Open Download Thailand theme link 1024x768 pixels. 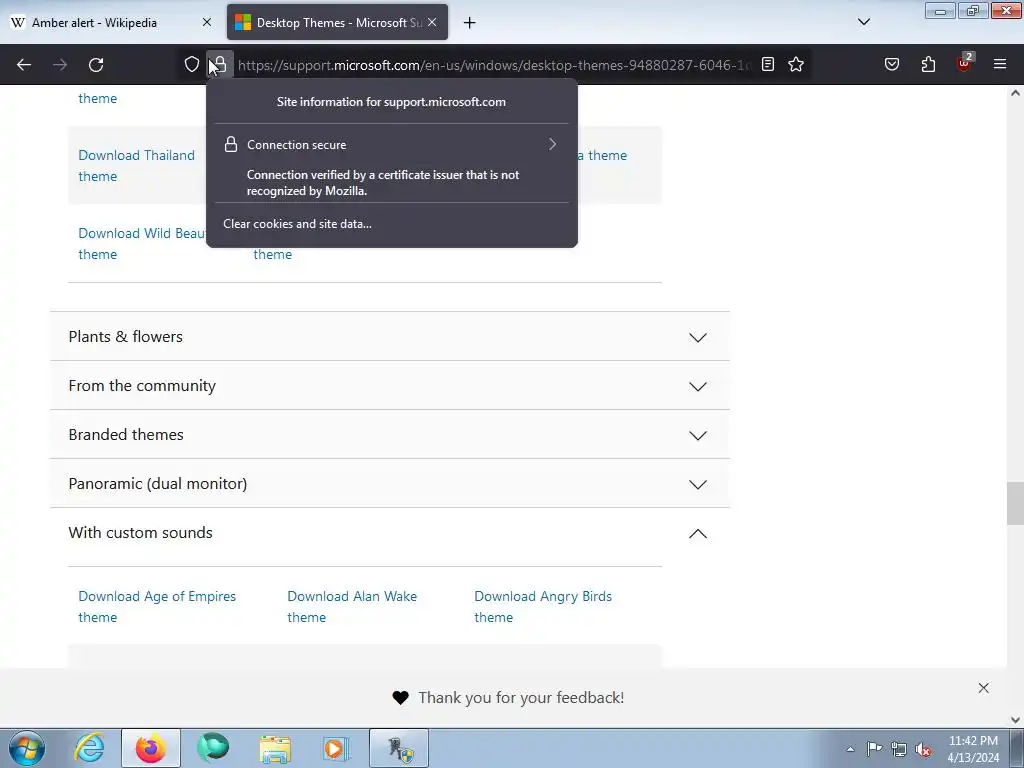[x=136, y=165]
